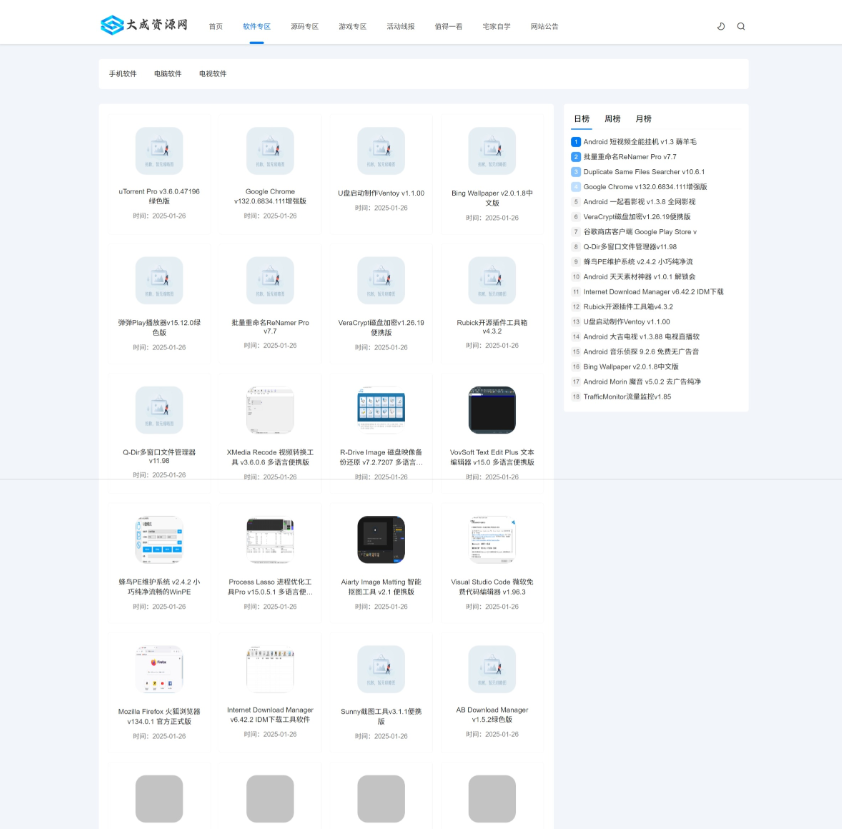Image resolution: width=842 pixels, height=829 pixels.
Task: Click the AB Download Manager placeholder icon
Action: coord(492,669)
